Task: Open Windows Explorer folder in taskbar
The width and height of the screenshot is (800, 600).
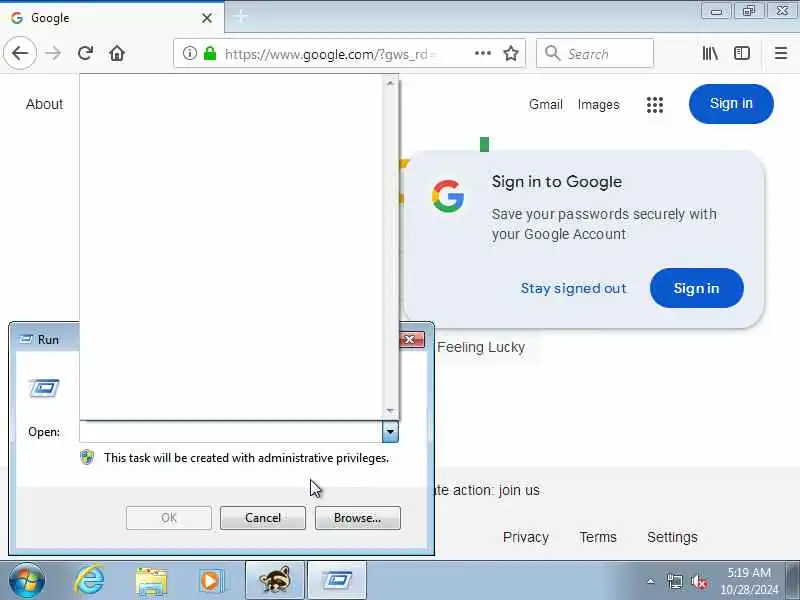Action: [151, 581]
